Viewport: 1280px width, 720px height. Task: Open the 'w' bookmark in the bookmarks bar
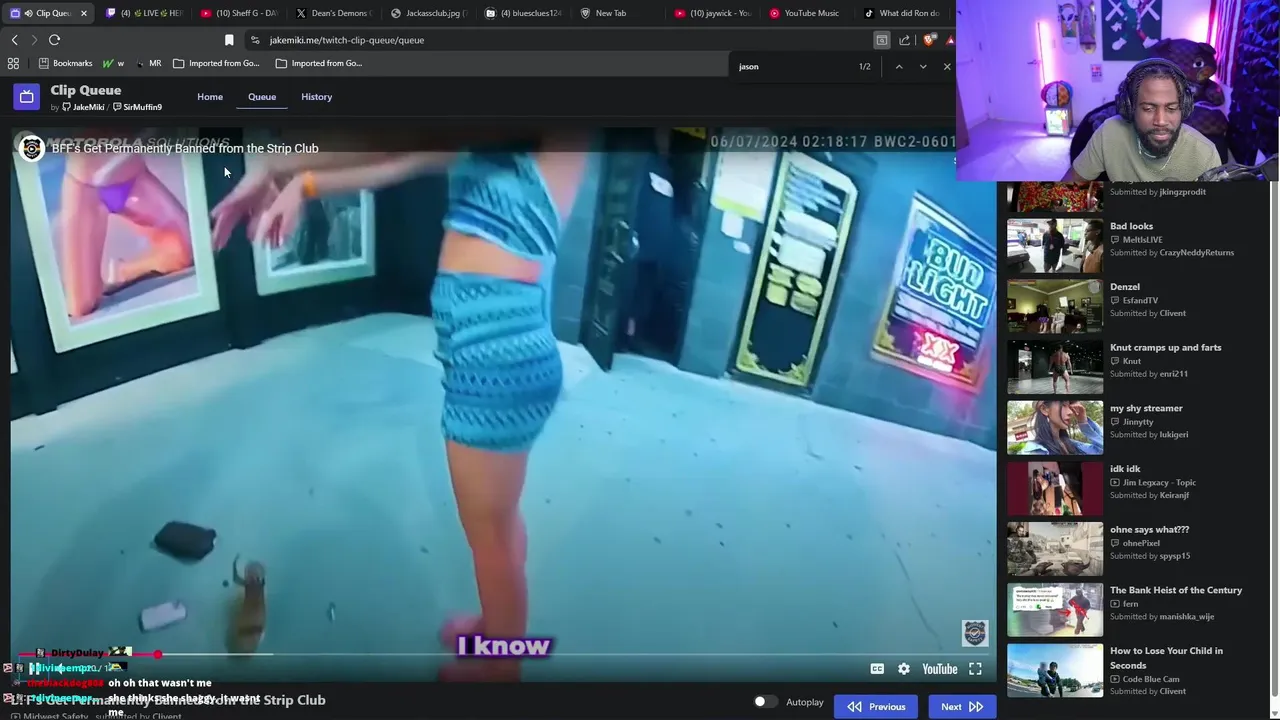tap(113, 63)
